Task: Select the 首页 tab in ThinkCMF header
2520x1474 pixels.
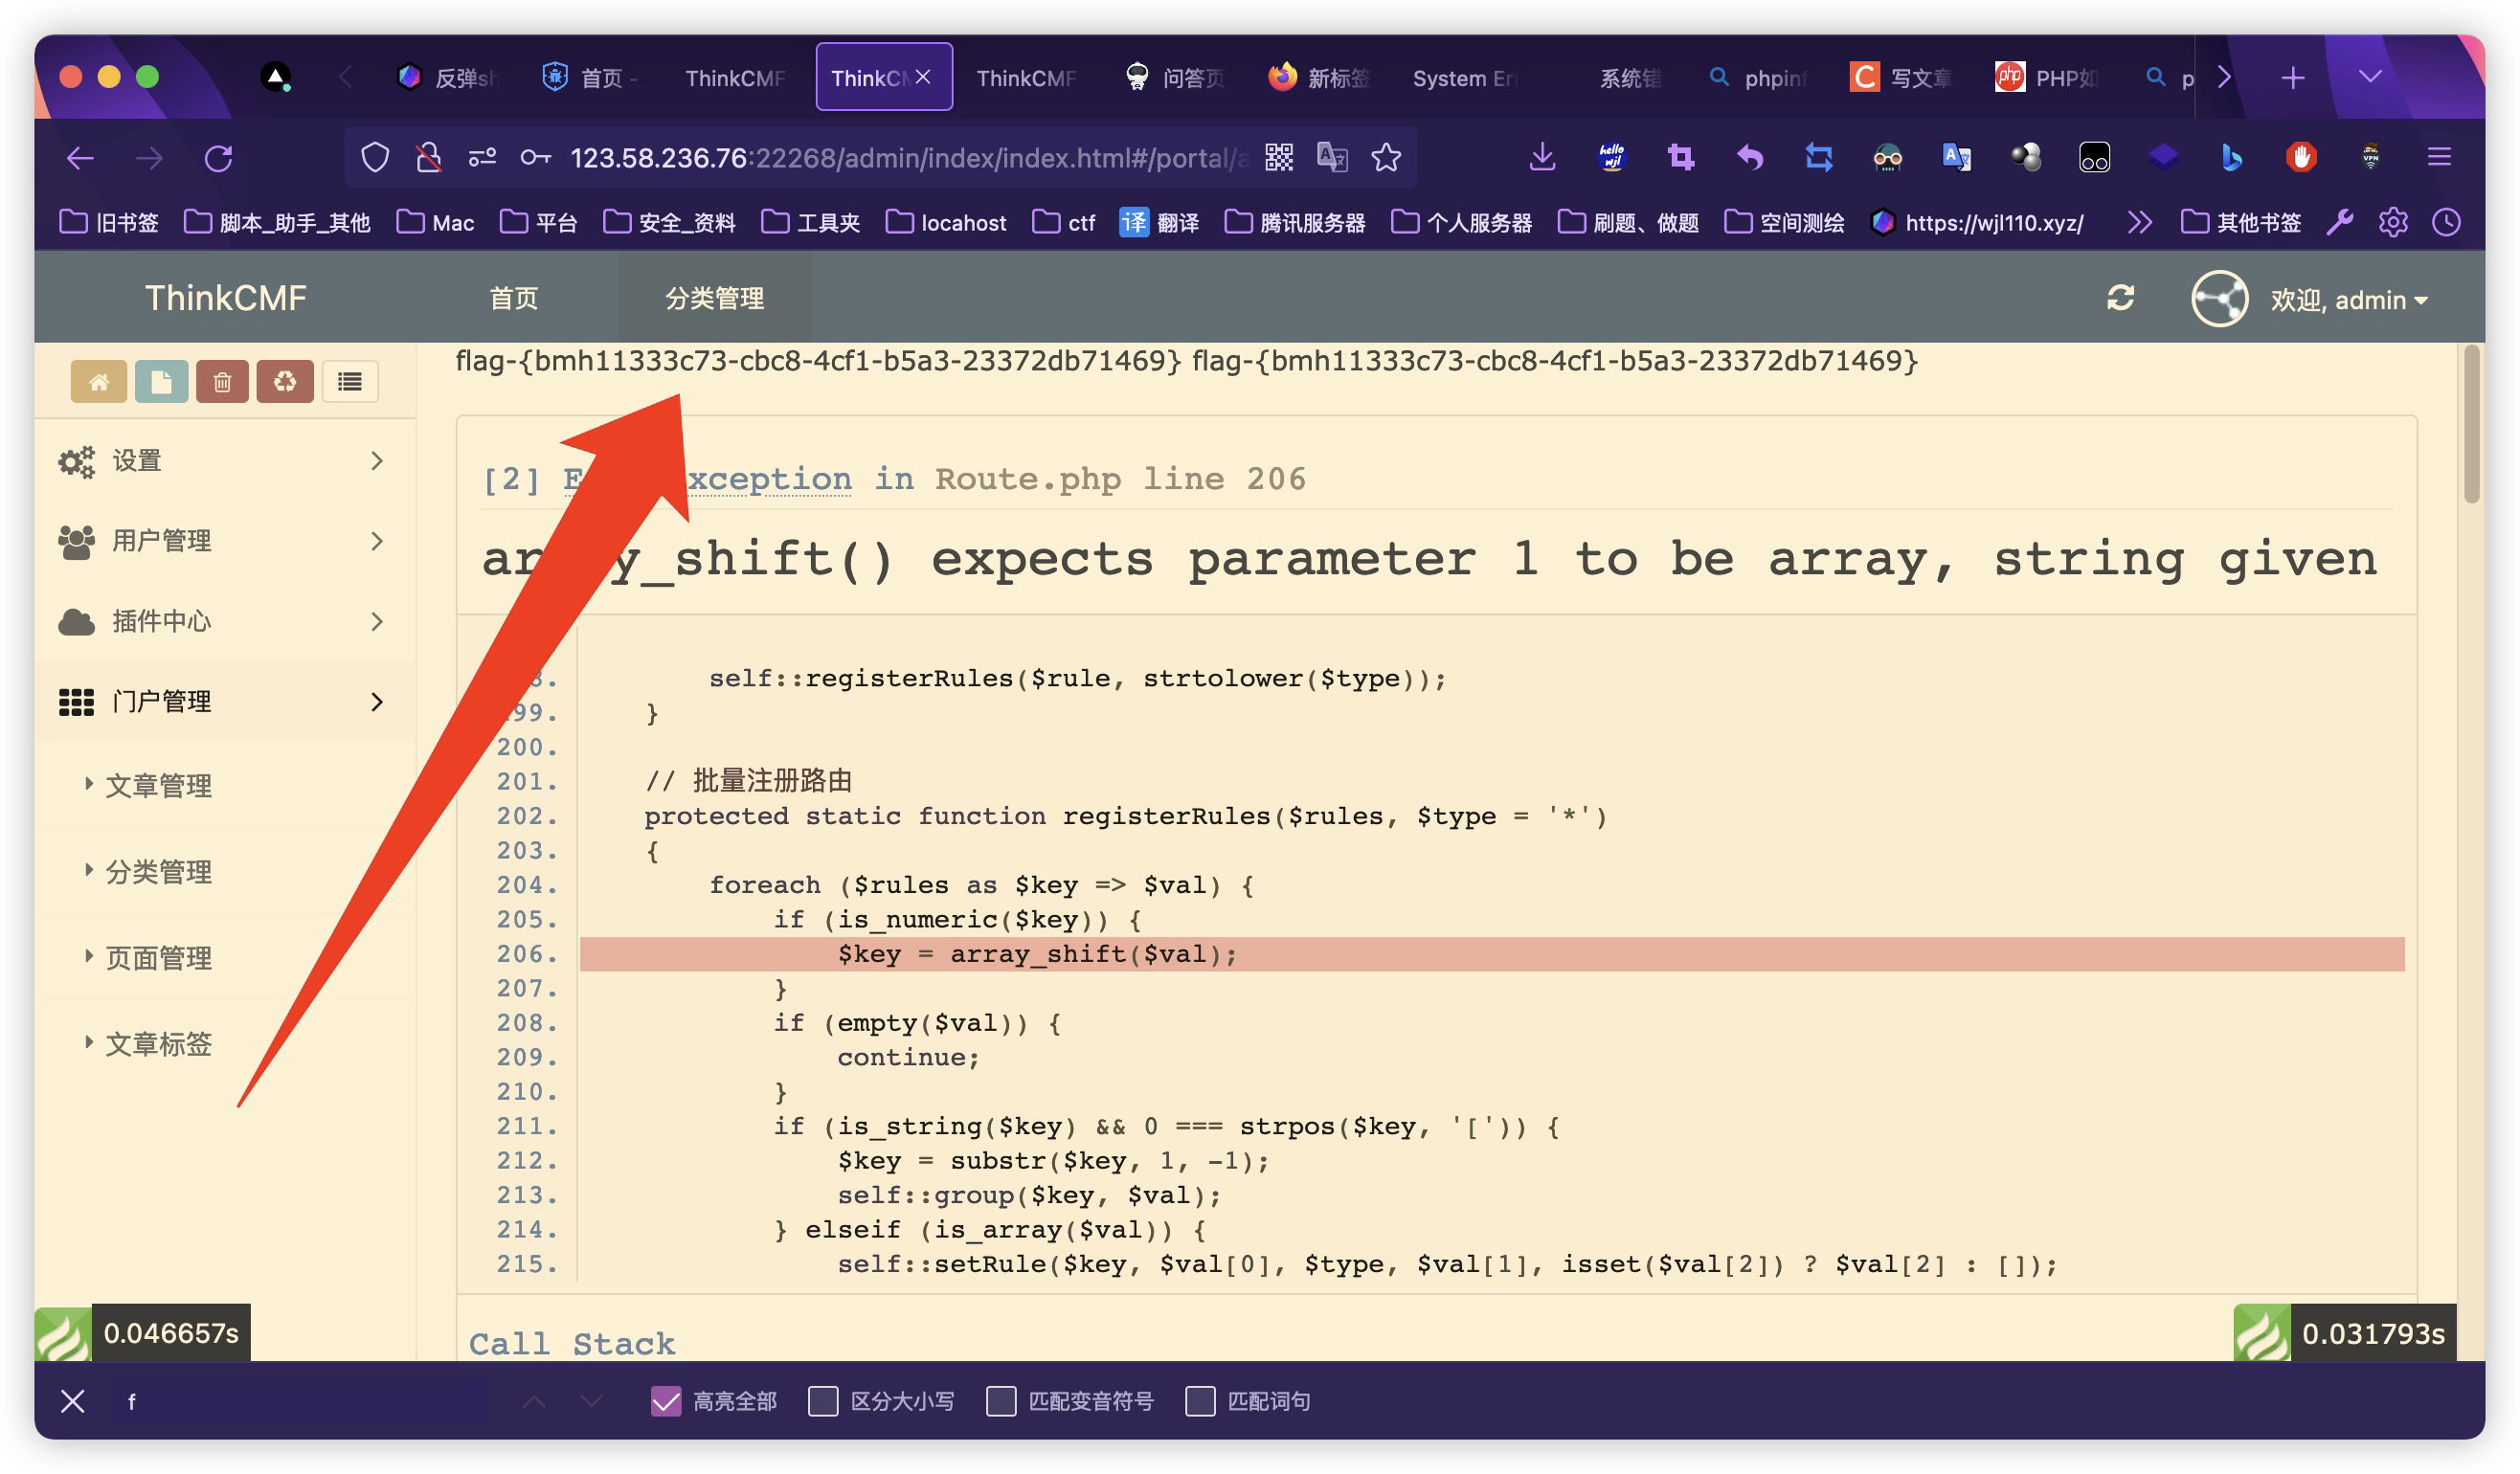Action: pos(514,298)
